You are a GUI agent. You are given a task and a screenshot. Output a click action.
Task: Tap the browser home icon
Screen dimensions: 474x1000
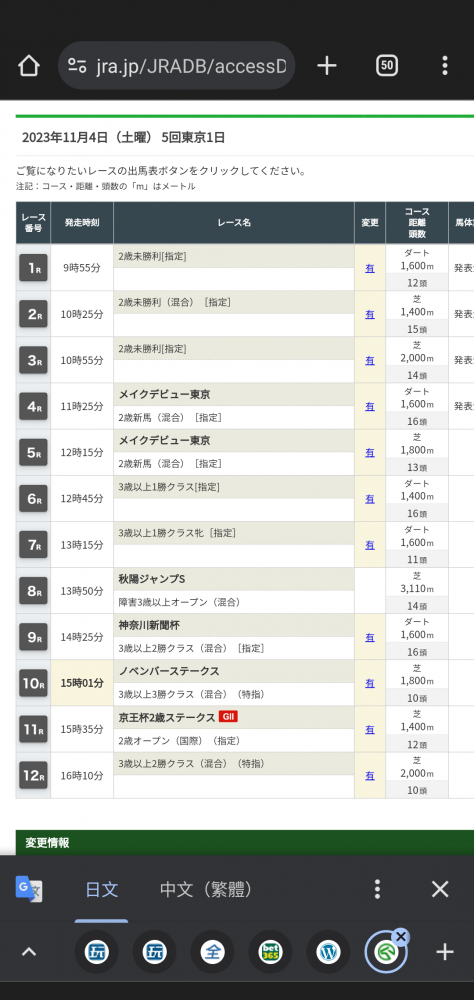click(29, 65)
